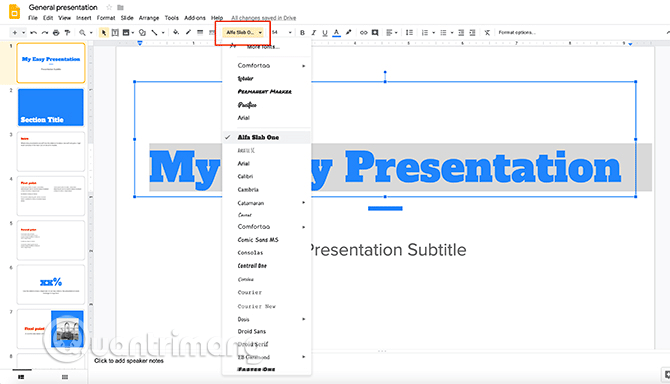Toggle italic formatting

(313, 32)
